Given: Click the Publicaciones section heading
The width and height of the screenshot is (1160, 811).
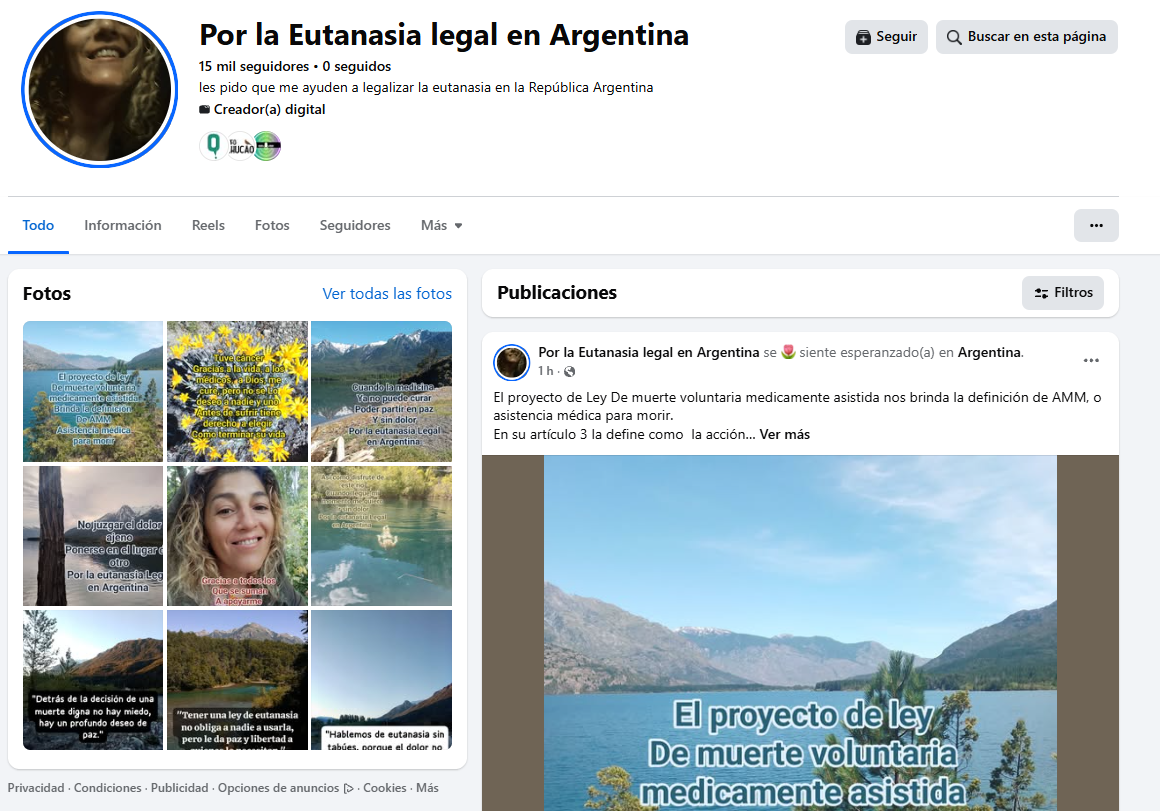Looking at the screenshot, I should click(x=557, y=293).
